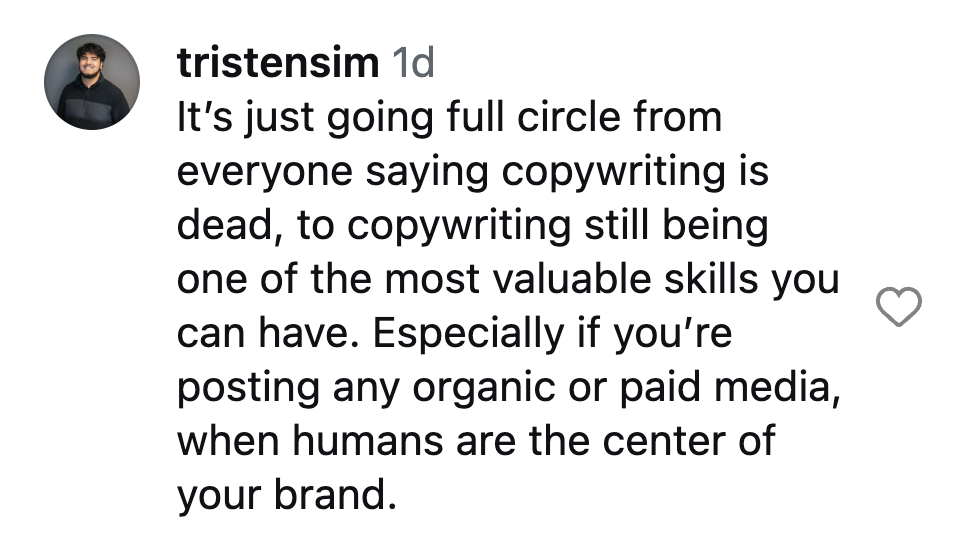The image size is (970, 538).
Task: Visit the tristensim username link
Action: pos(278,62)
